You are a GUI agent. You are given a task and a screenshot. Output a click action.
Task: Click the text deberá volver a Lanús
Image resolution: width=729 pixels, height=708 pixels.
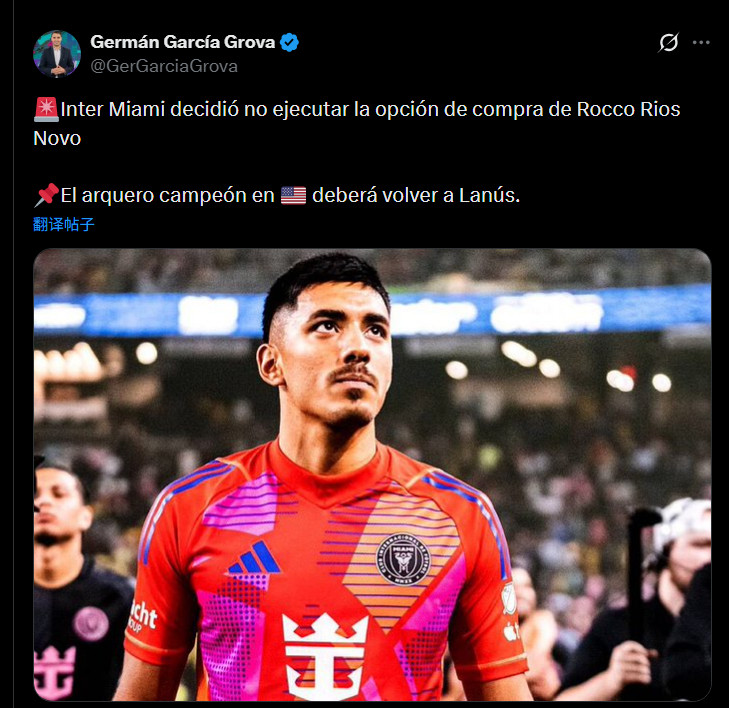(x=416, y=195)
